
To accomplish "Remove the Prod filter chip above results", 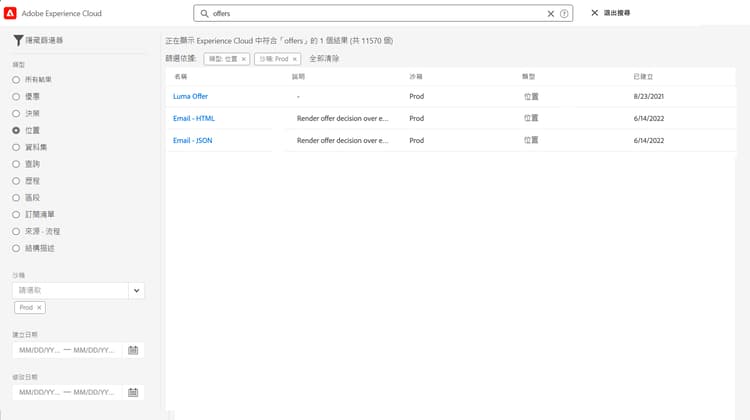I will (x=295, y=59).
